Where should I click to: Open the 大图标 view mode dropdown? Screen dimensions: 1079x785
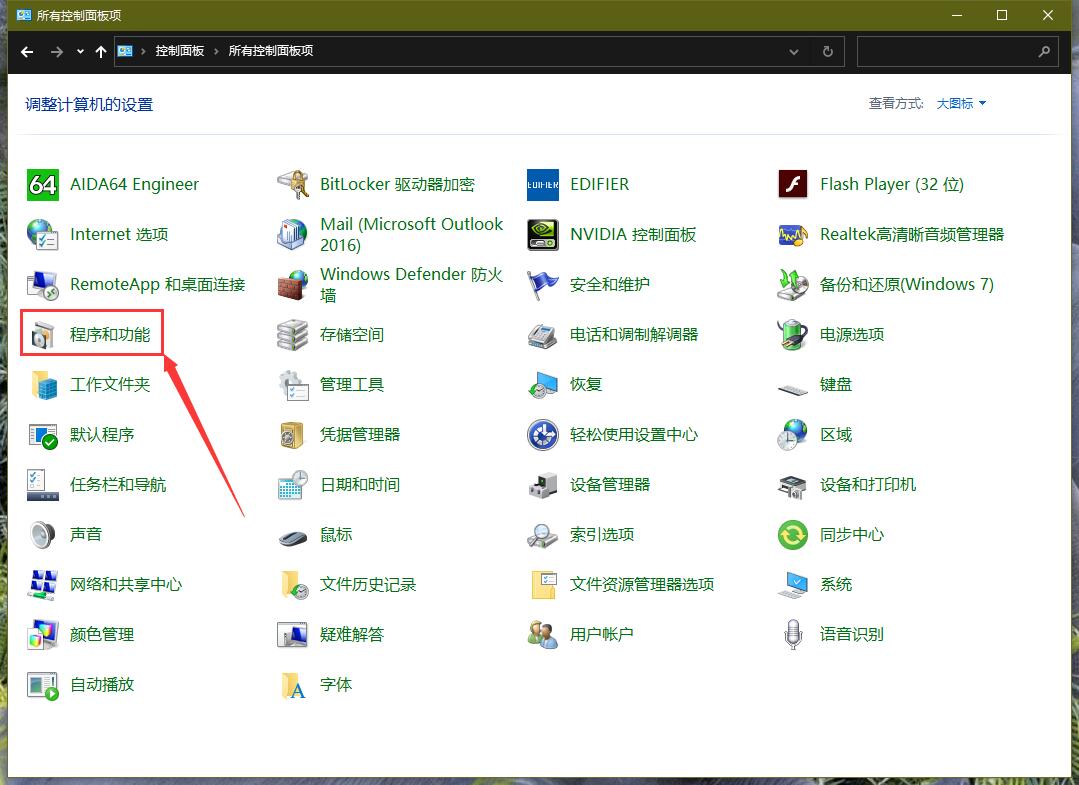point(961,104)
